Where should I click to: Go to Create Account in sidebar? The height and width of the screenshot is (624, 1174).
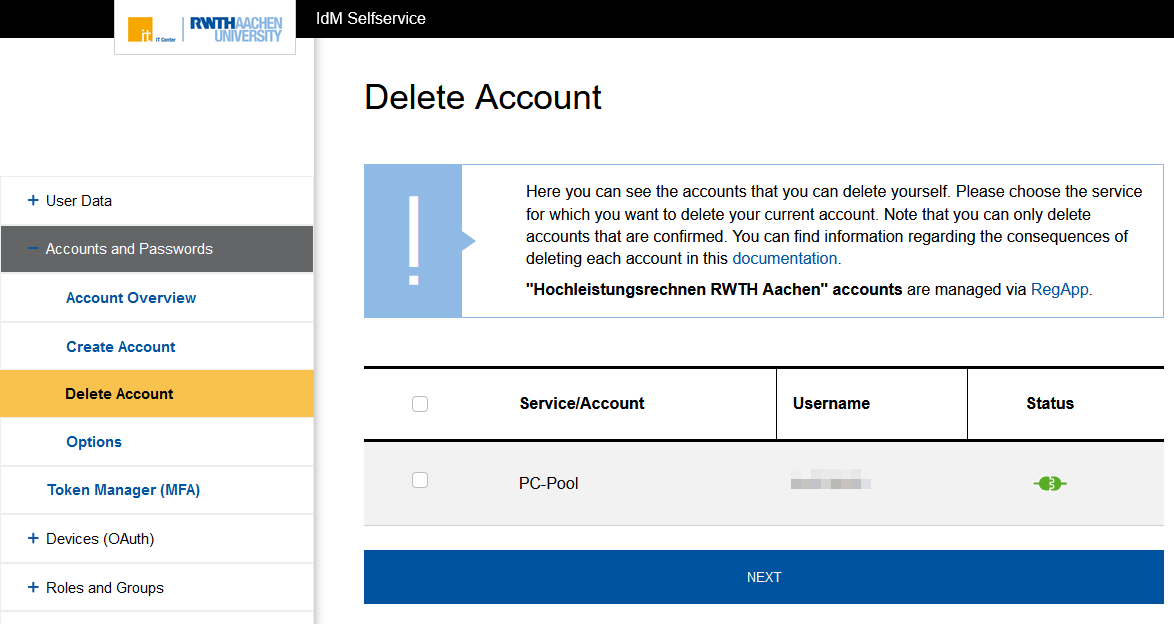[121, 347]
